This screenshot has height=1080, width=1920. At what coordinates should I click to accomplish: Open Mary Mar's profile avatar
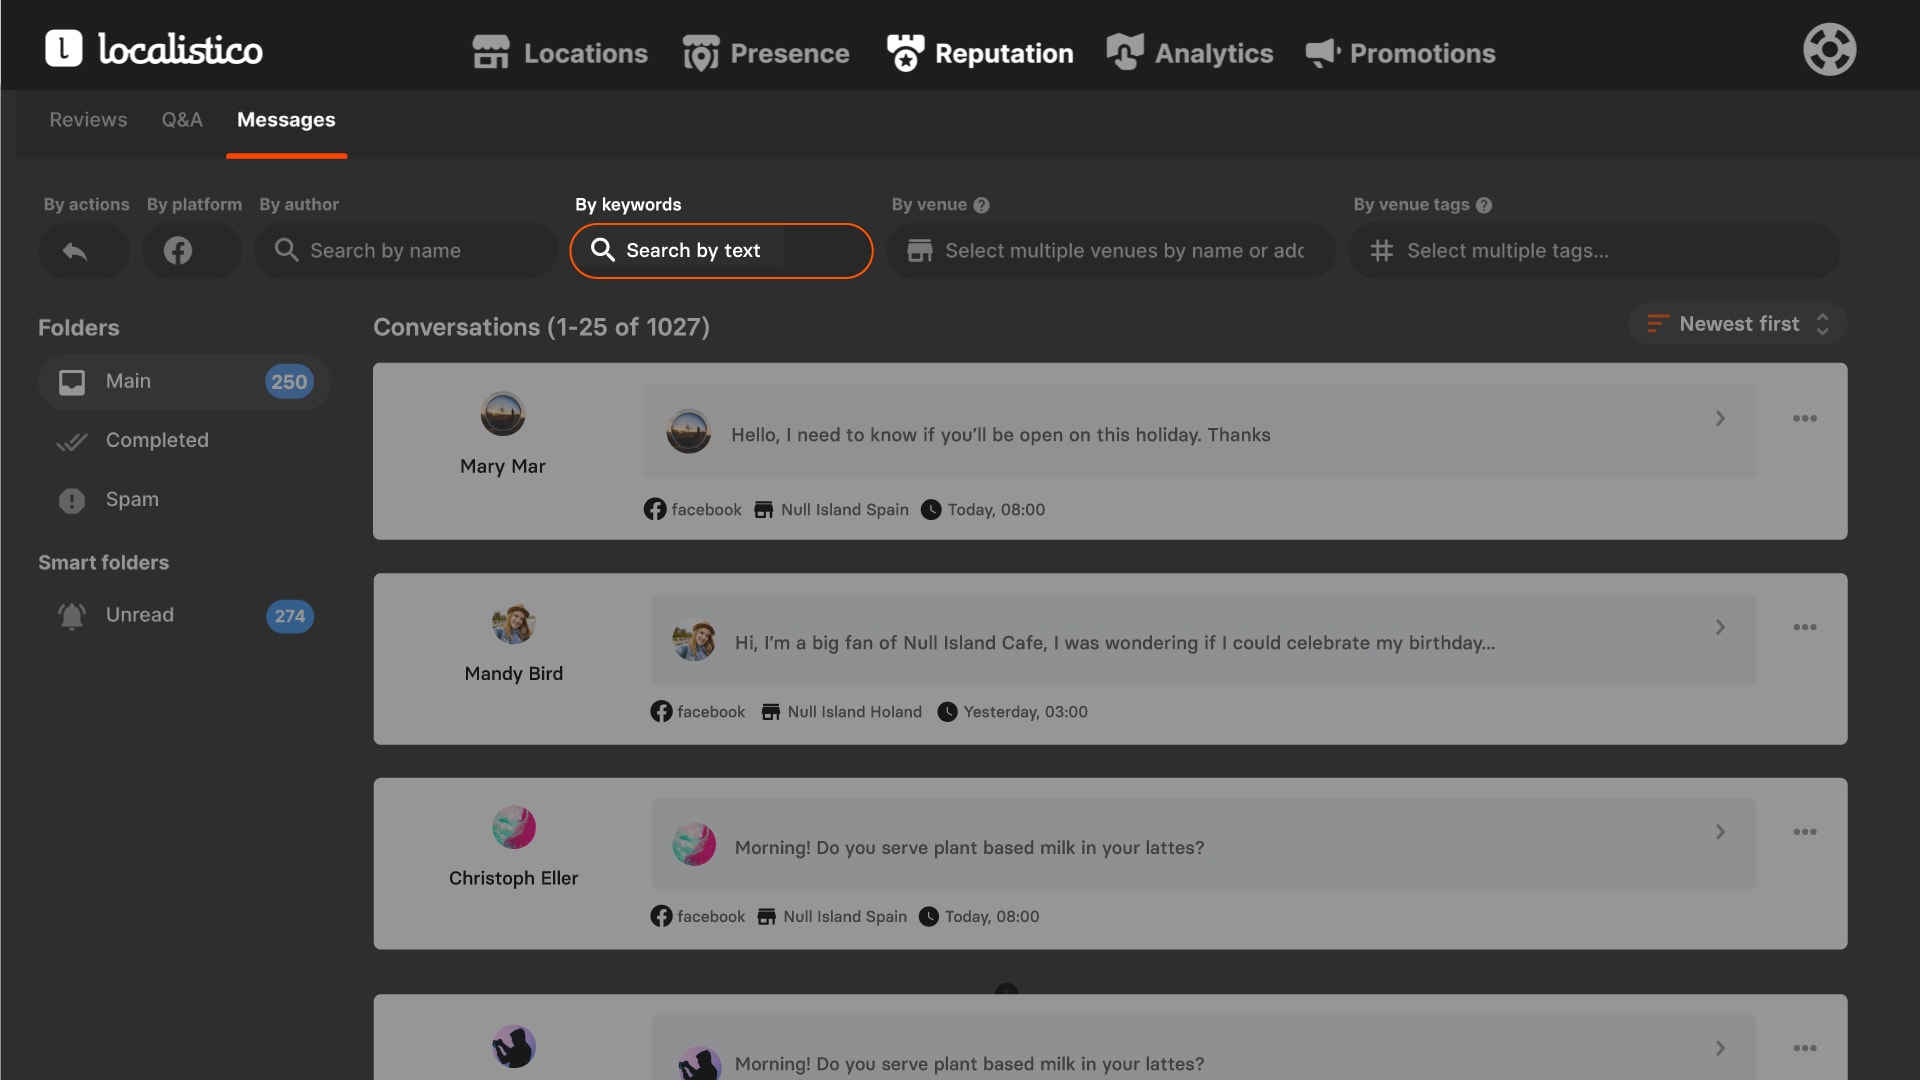point(502,414)
